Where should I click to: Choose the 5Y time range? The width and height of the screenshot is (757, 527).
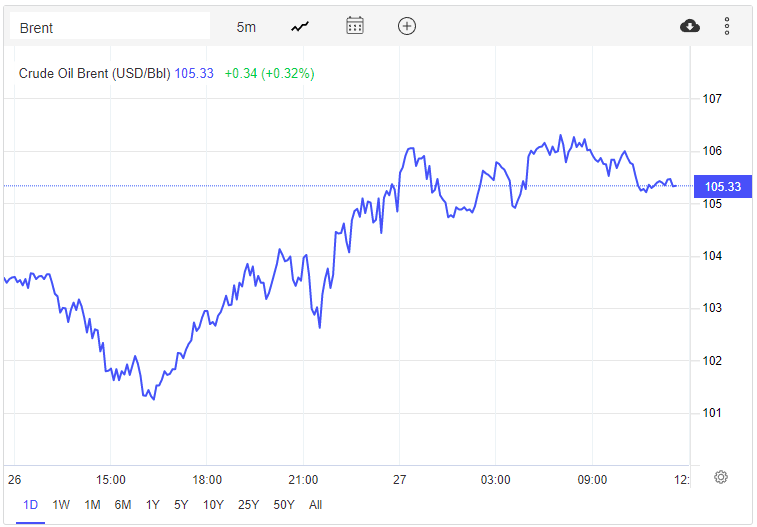point(181,505)
